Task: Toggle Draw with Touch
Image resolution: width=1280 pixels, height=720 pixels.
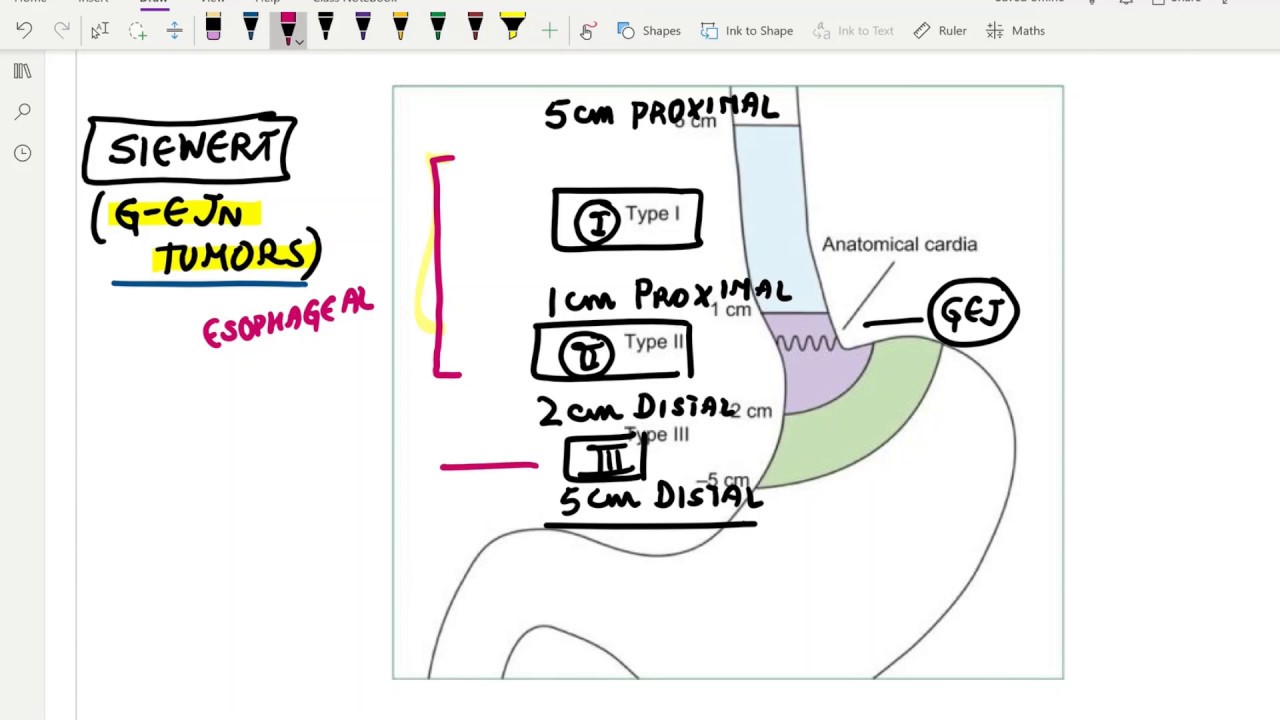Action: [x=587, y=31]
